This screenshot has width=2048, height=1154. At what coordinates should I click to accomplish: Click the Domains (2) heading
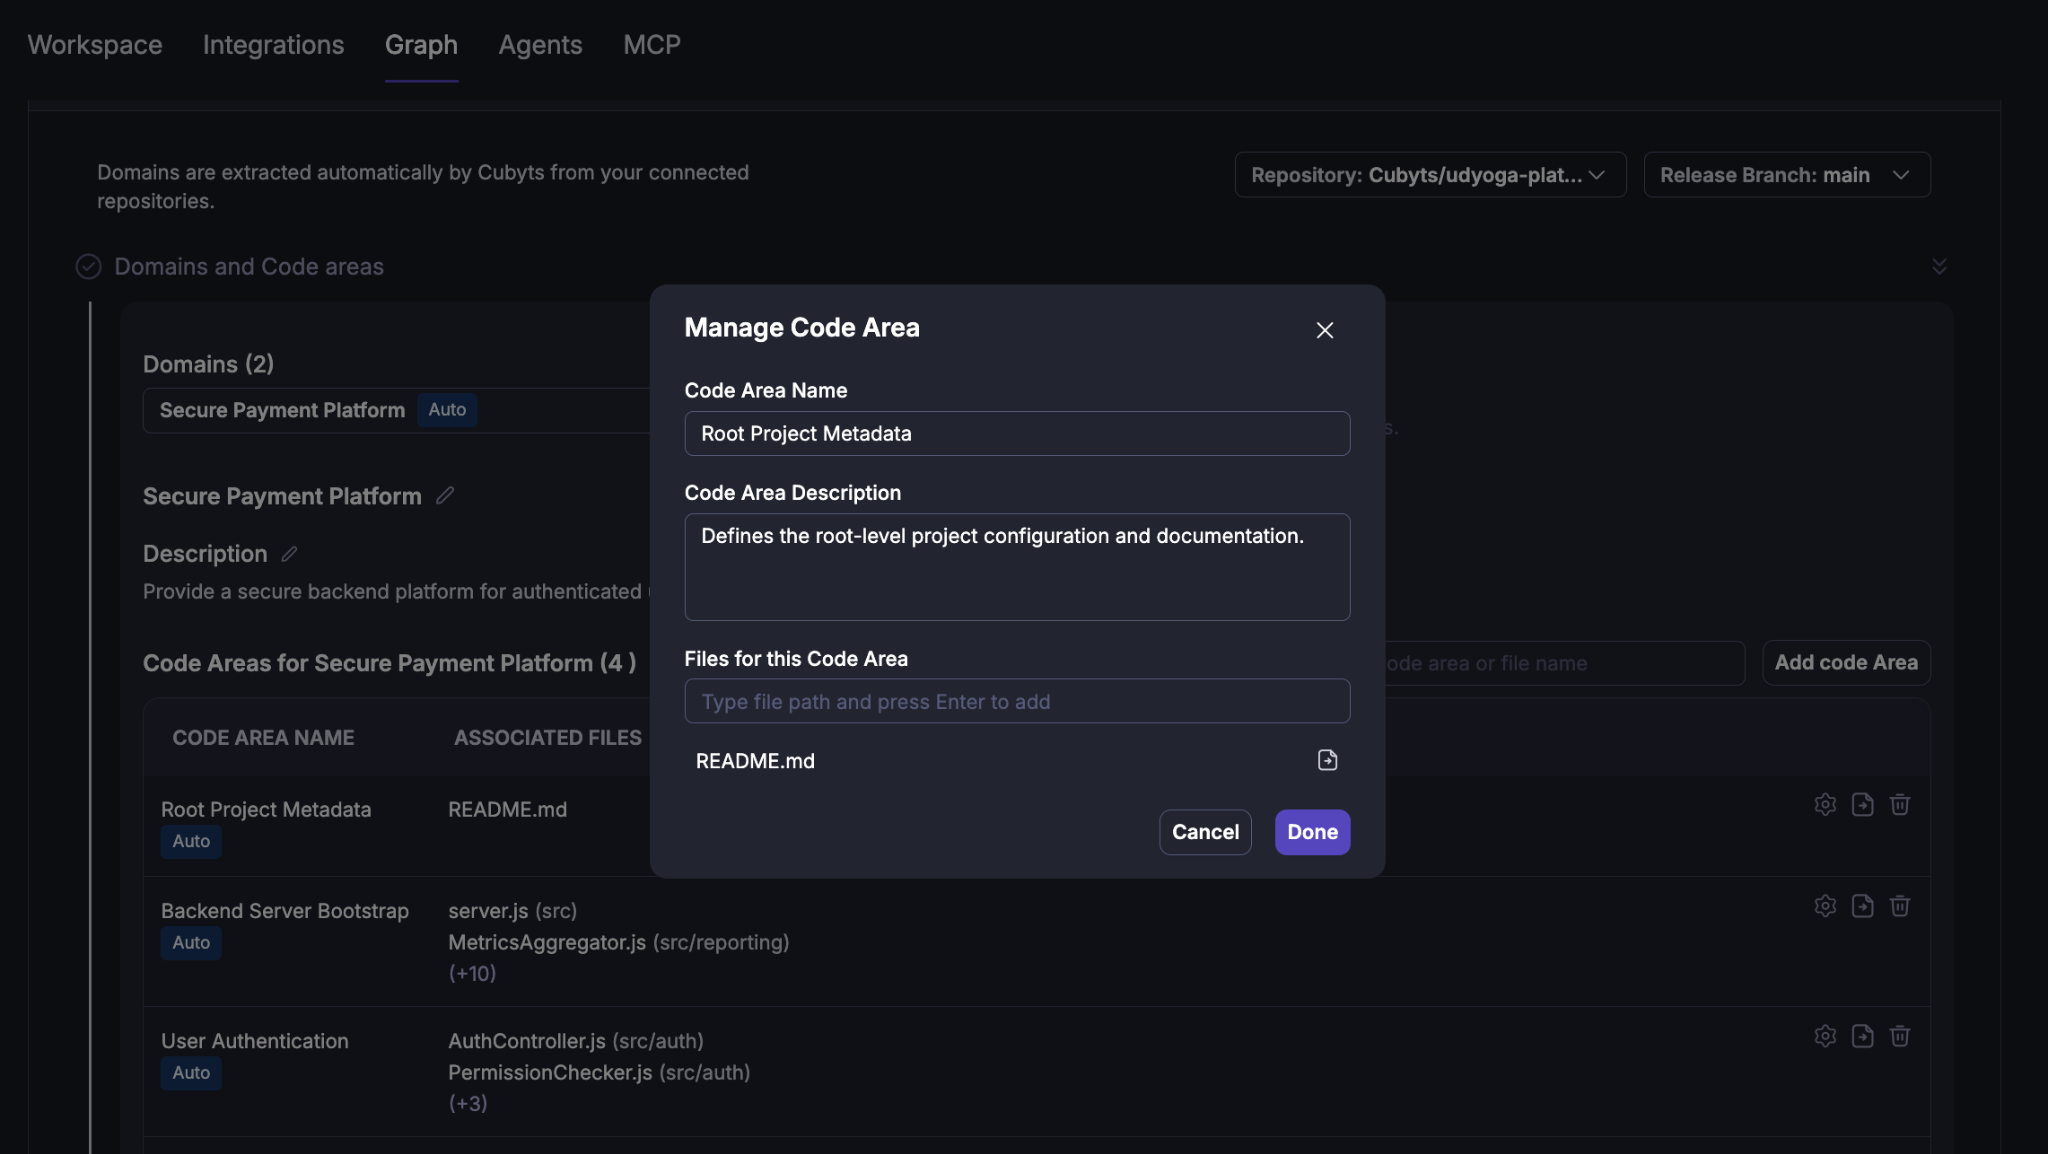[x=208, y=364]
